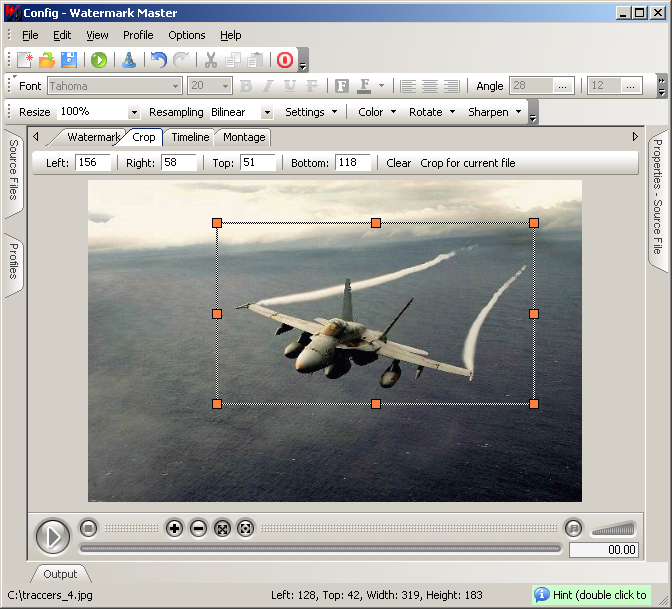
Task: Click the zoom out minus button
Action: coord(198,528)
